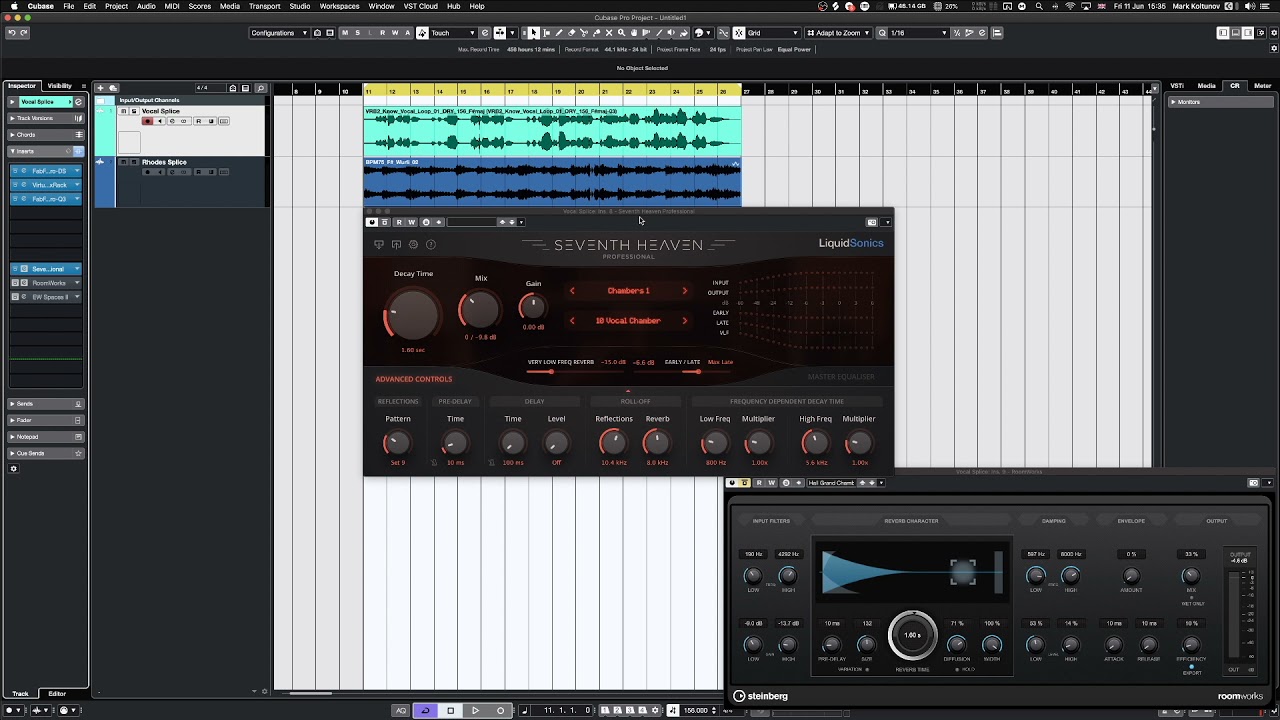The height and width of the screenshot is (720, 1280).
Task: Open Seventh Heaven settings gear icon
Action: click(x=413, y=245)
